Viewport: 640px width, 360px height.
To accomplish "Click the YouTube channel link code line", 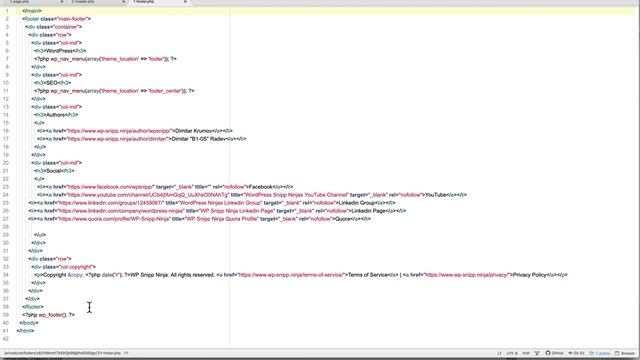I will 252,195.
